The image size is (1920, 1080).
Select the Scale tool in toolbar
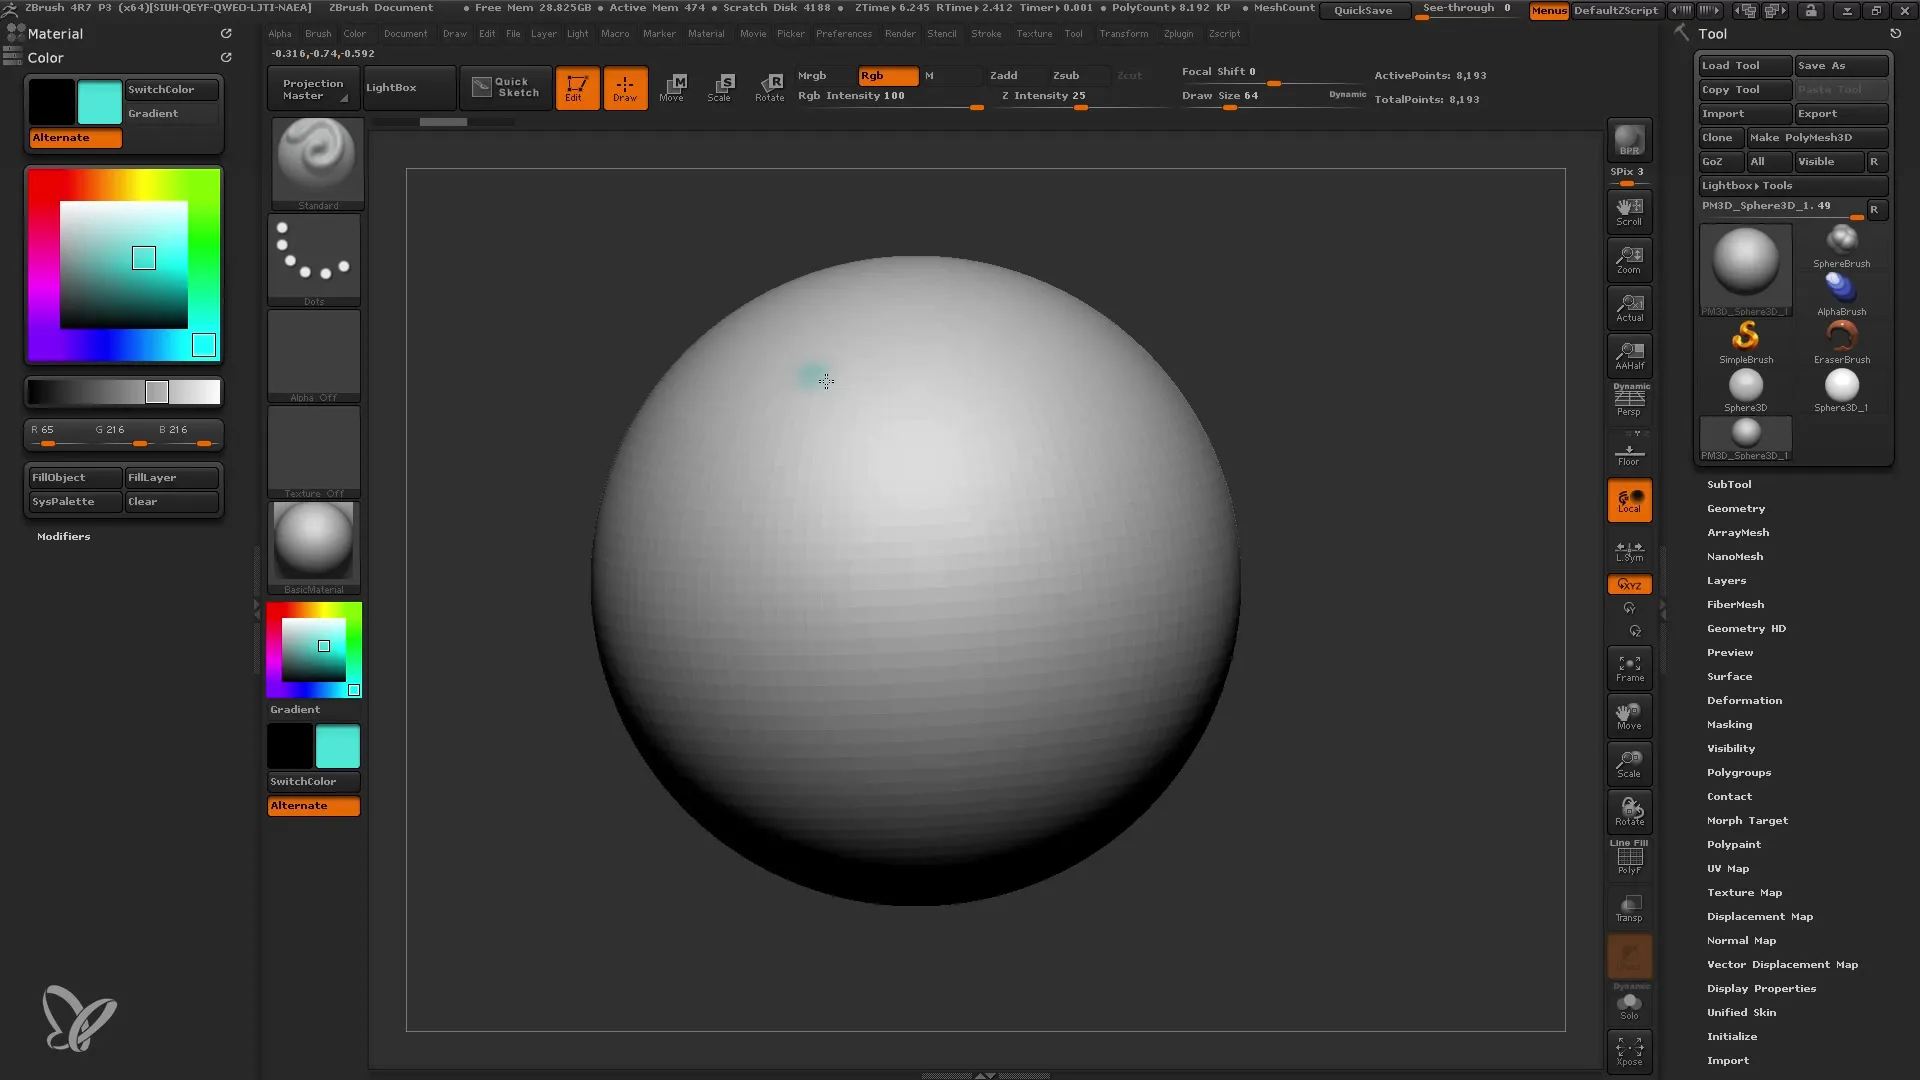[x=720, y=86]
